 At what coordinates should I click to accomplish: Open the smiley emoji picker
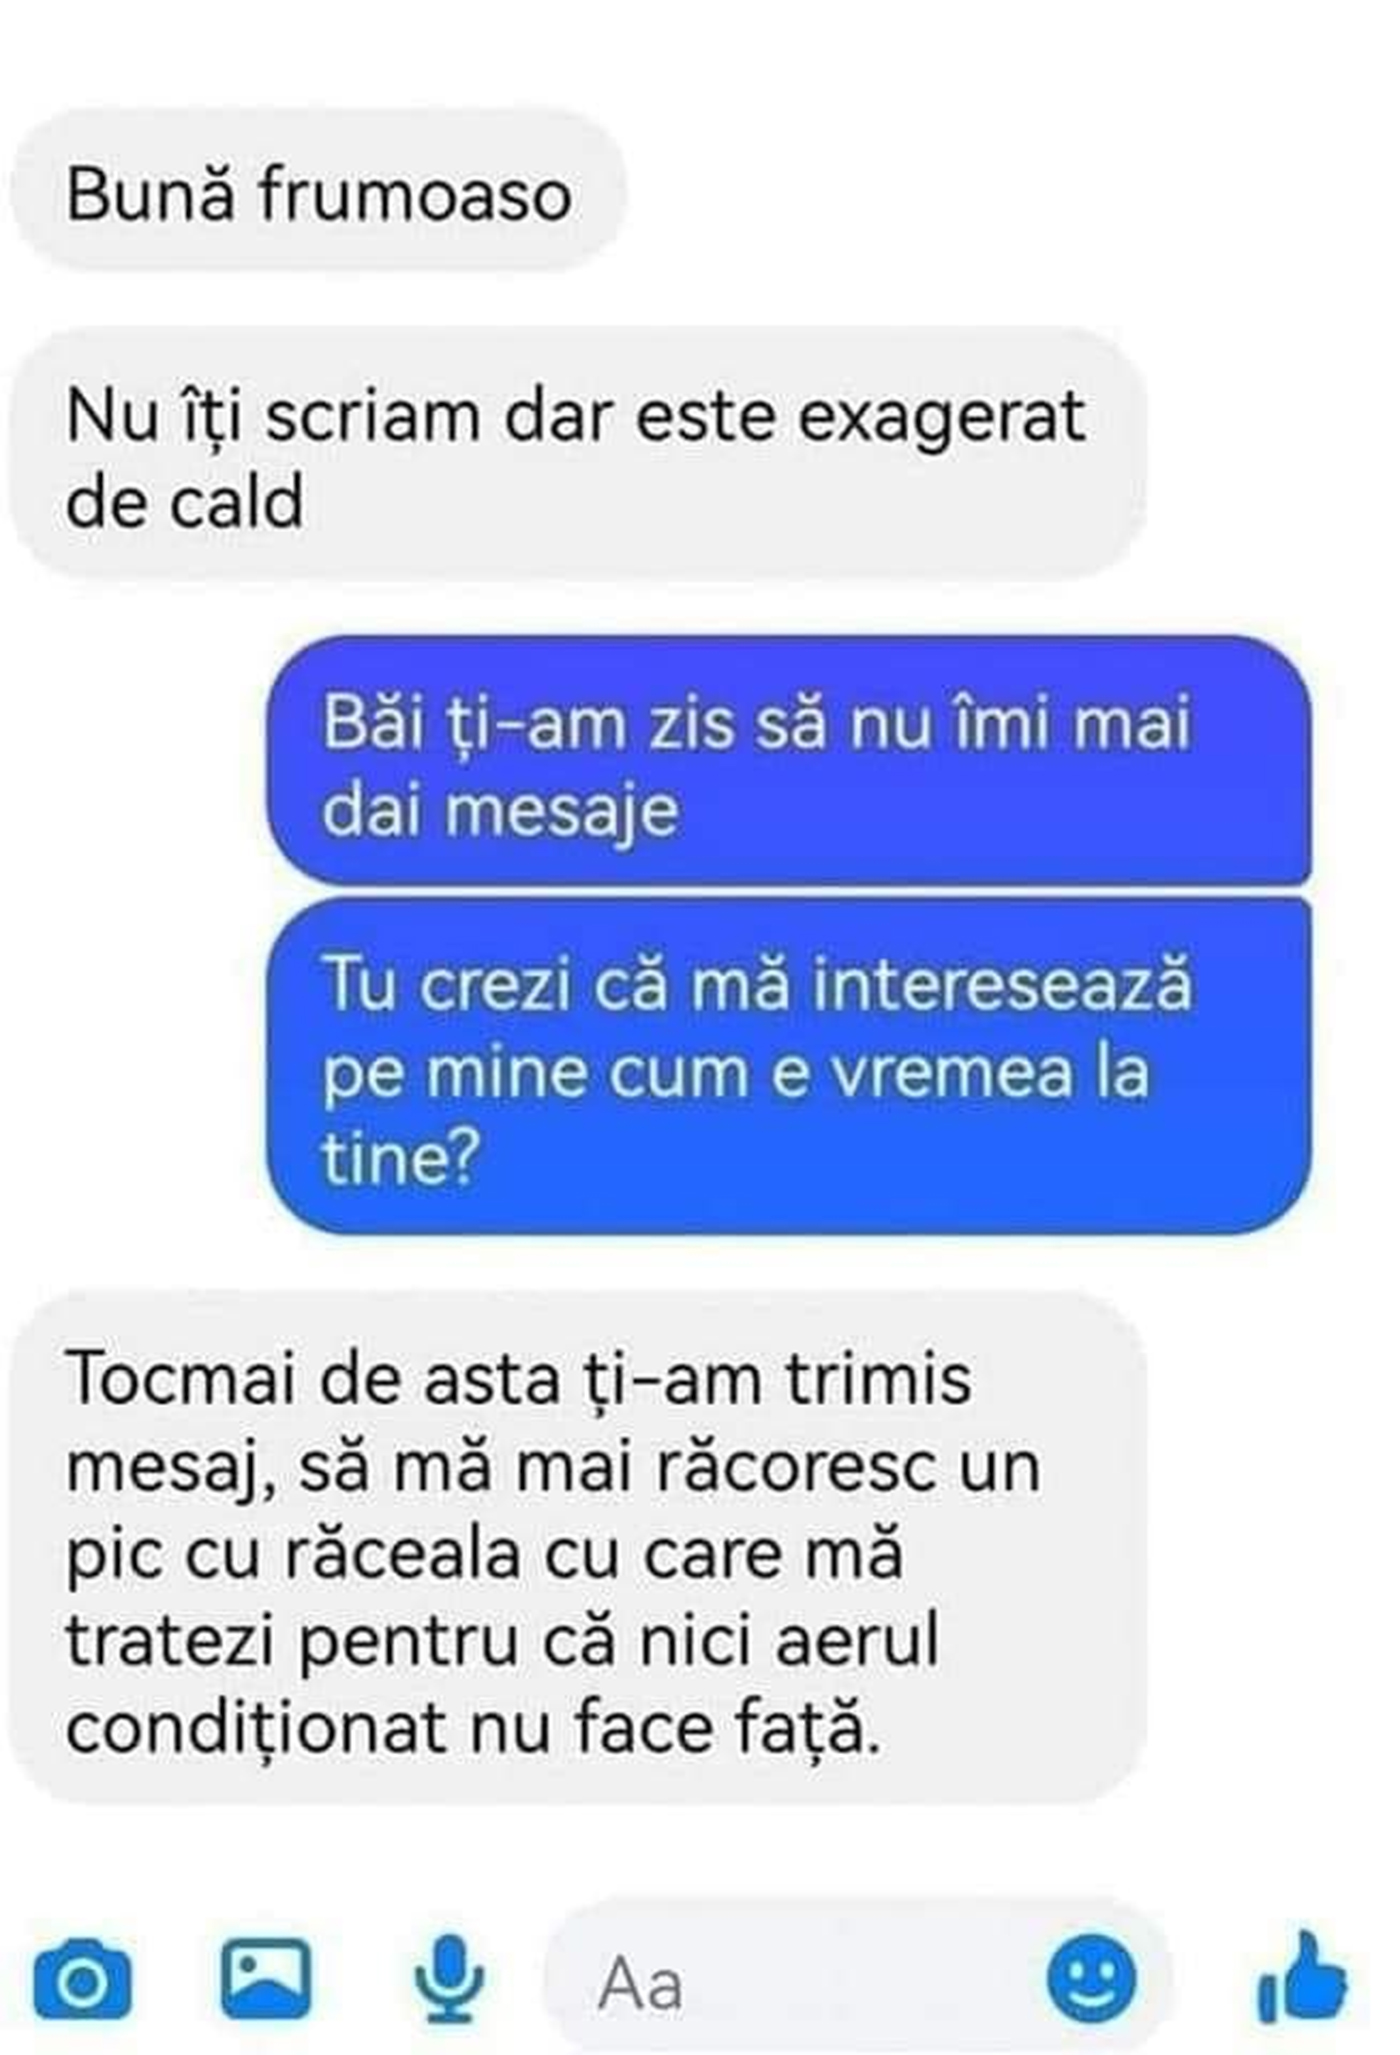(1092, 1977)
